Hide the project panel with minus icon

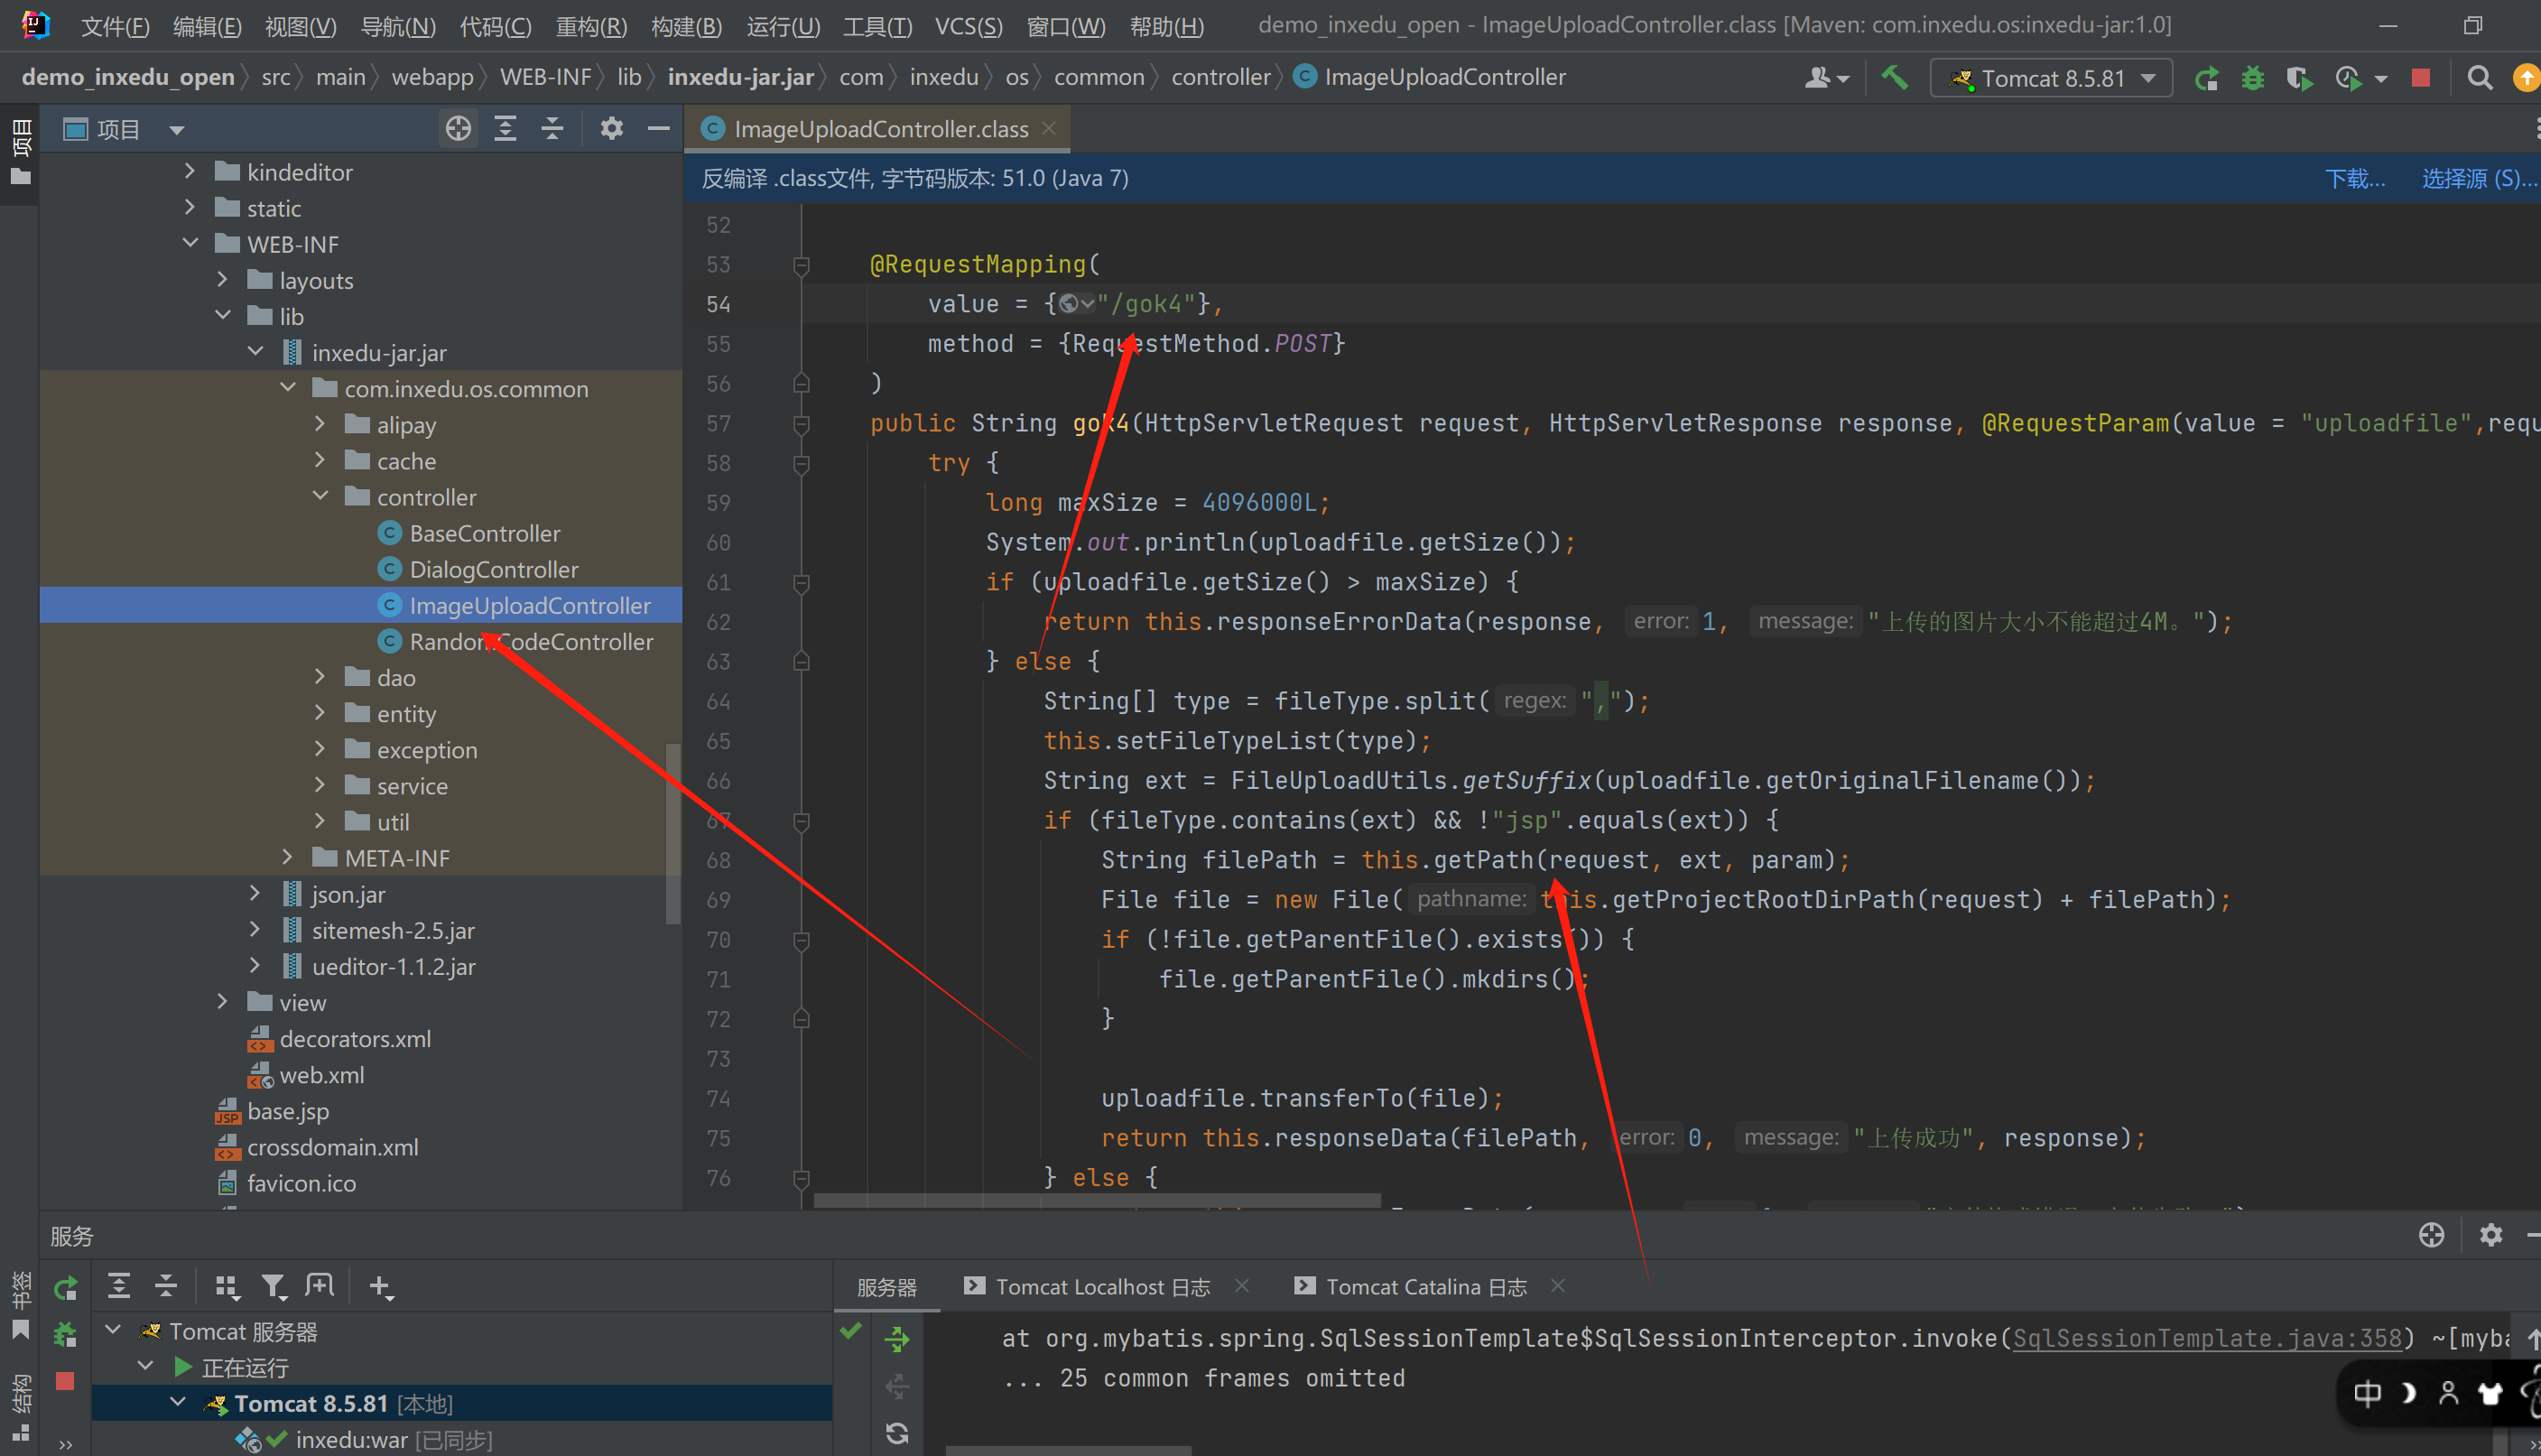click(658, 128)
